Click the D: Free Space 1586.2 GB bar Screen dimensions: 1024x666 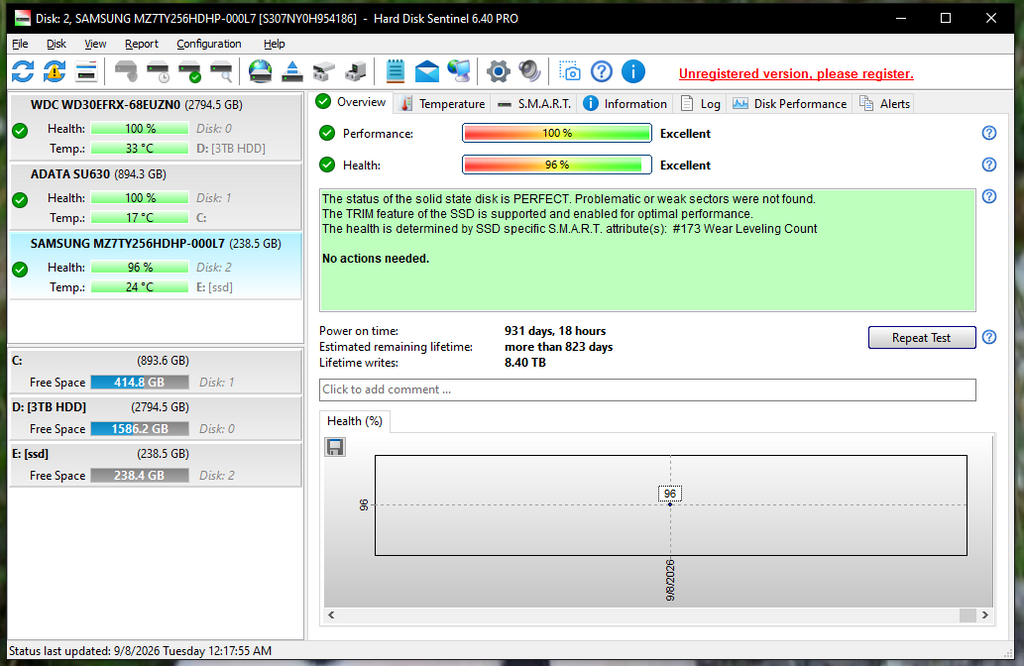[x=139, y=429]
